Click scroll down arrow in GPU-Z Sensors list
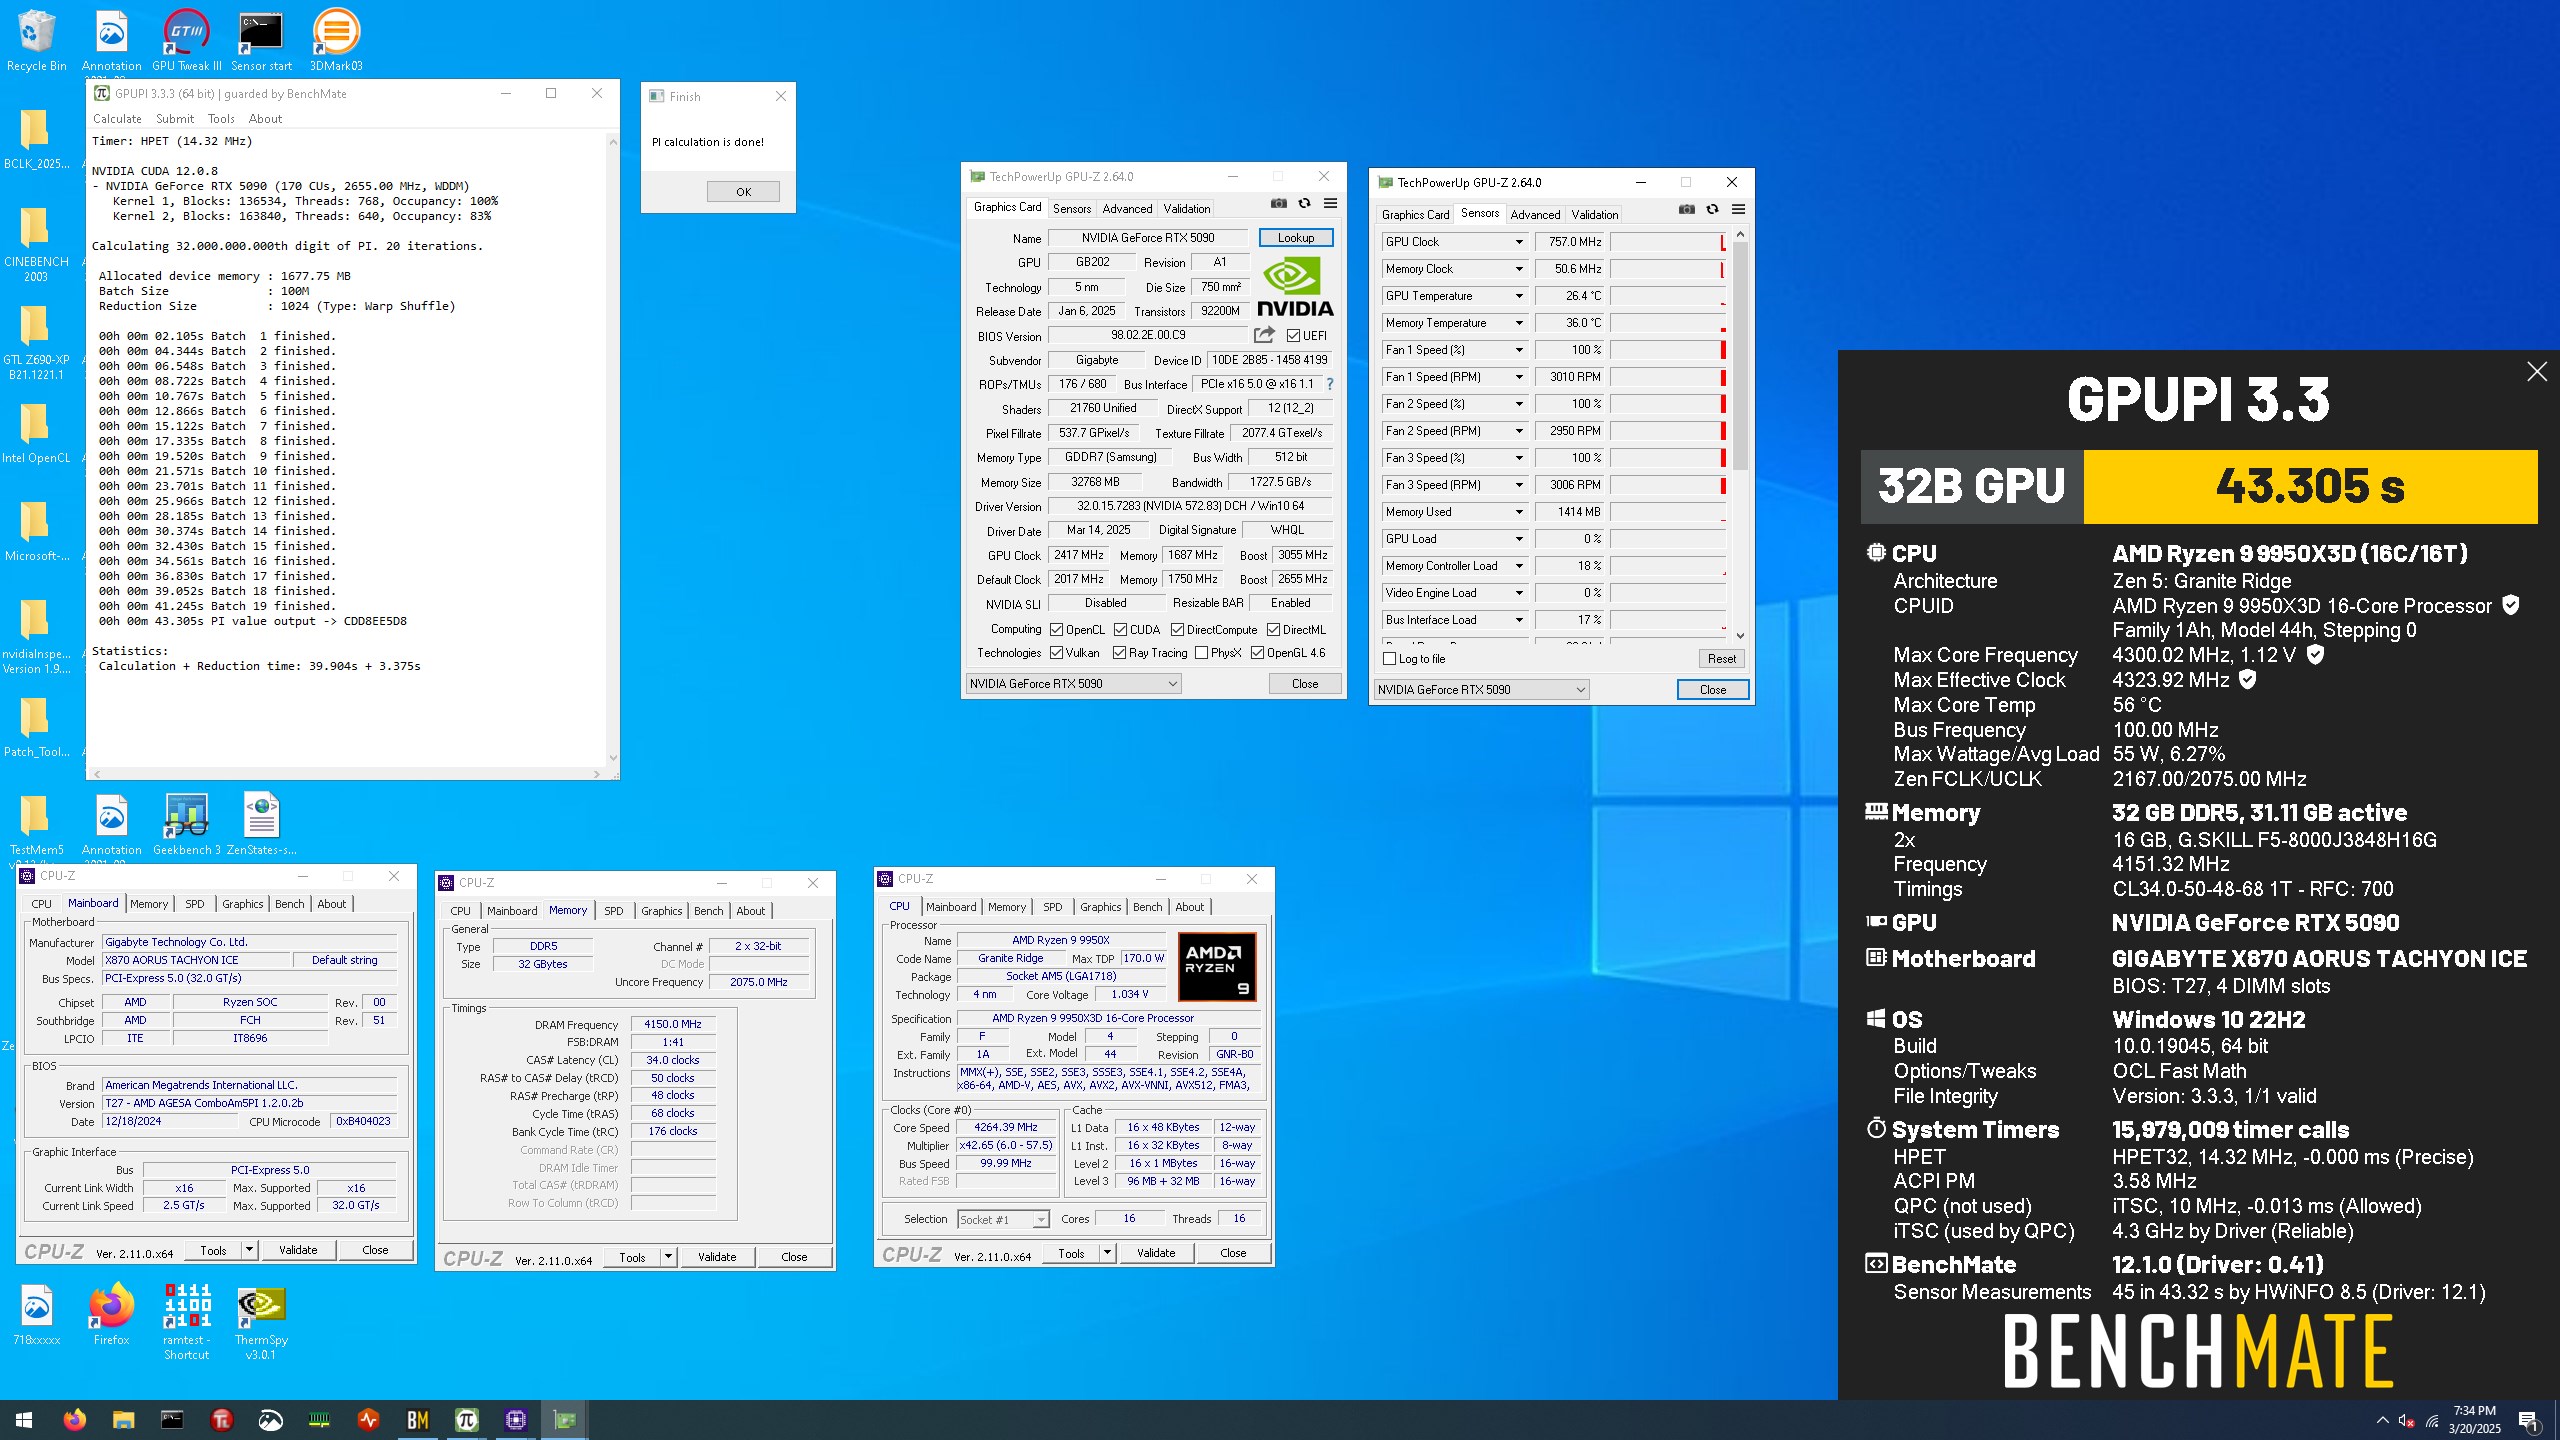Viewport: 2560px width, 1440px height. tap(1740, 635)
